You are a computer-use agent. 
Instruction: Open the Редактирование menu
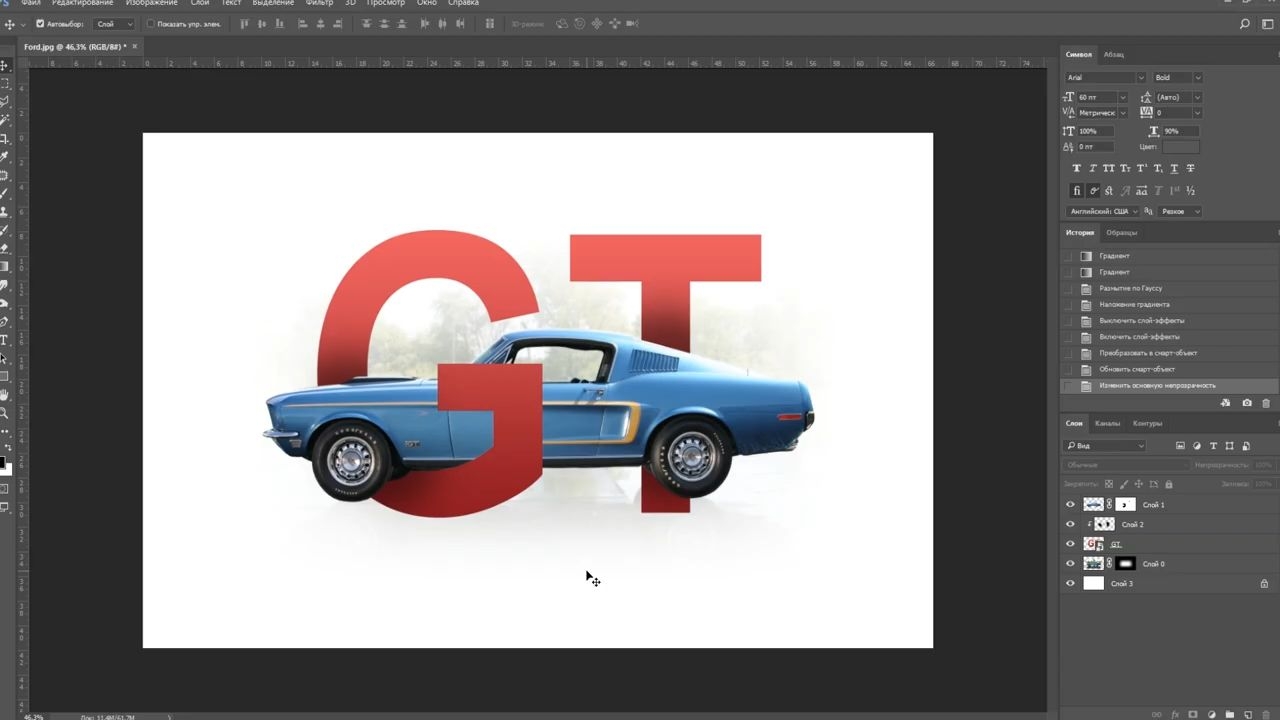83,3
